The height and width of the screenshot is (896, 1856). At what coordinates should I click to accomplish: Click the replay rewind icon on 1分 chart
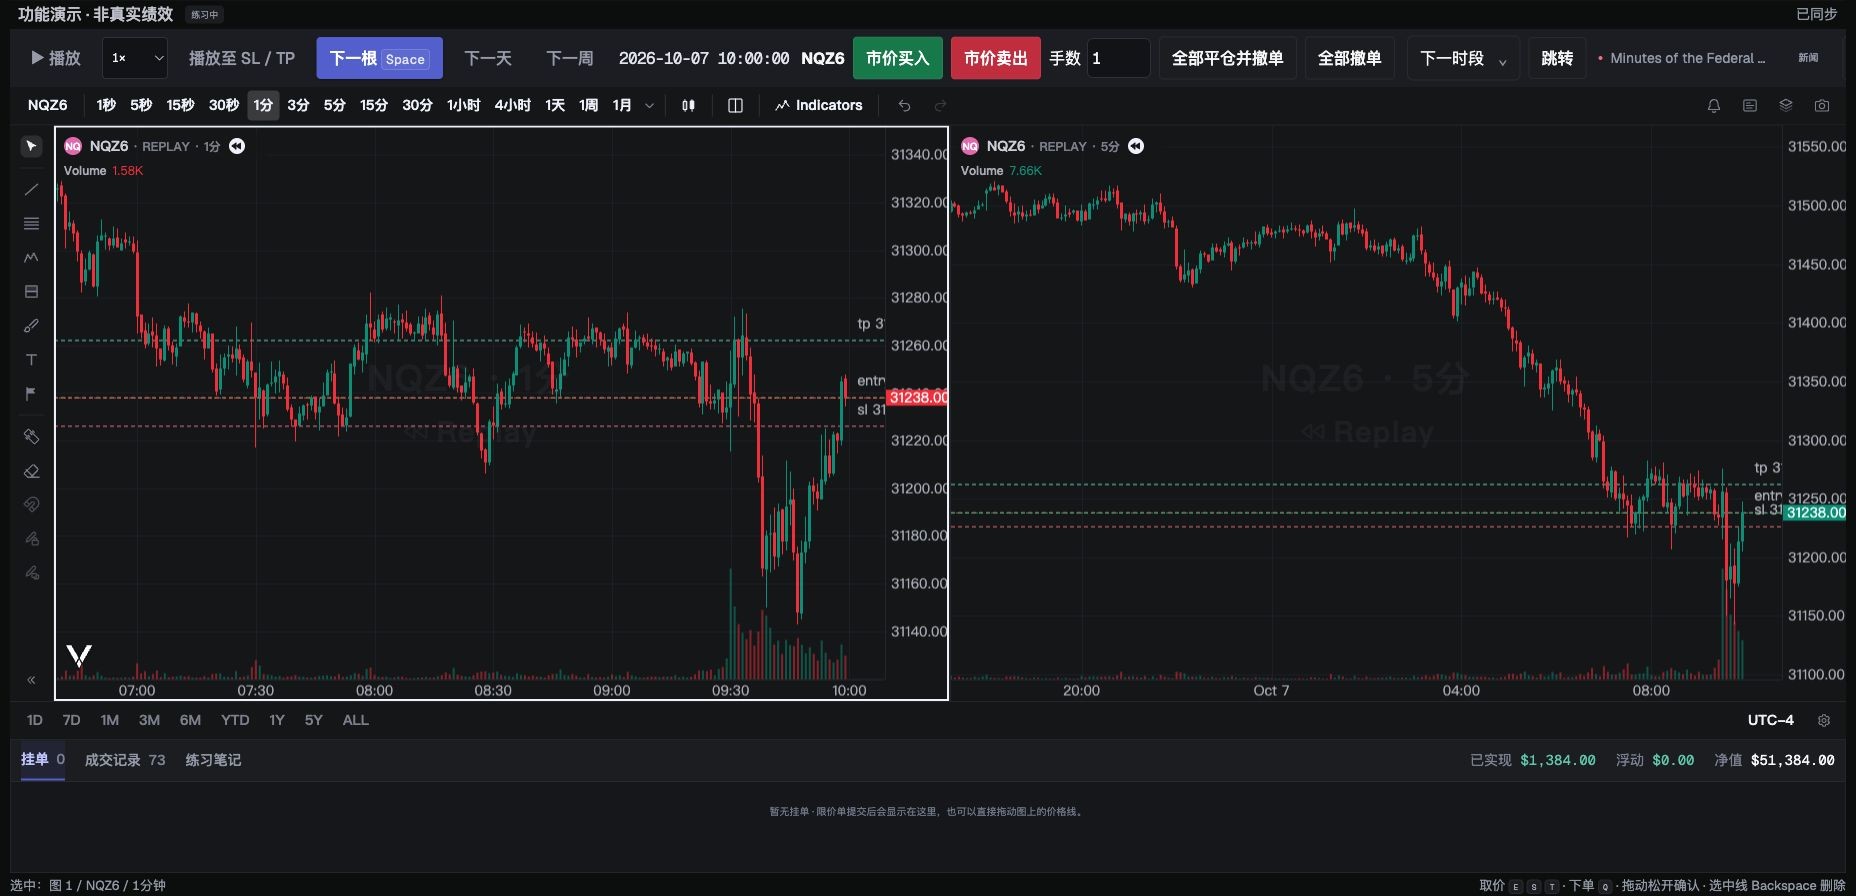click(x=237, y=146)
